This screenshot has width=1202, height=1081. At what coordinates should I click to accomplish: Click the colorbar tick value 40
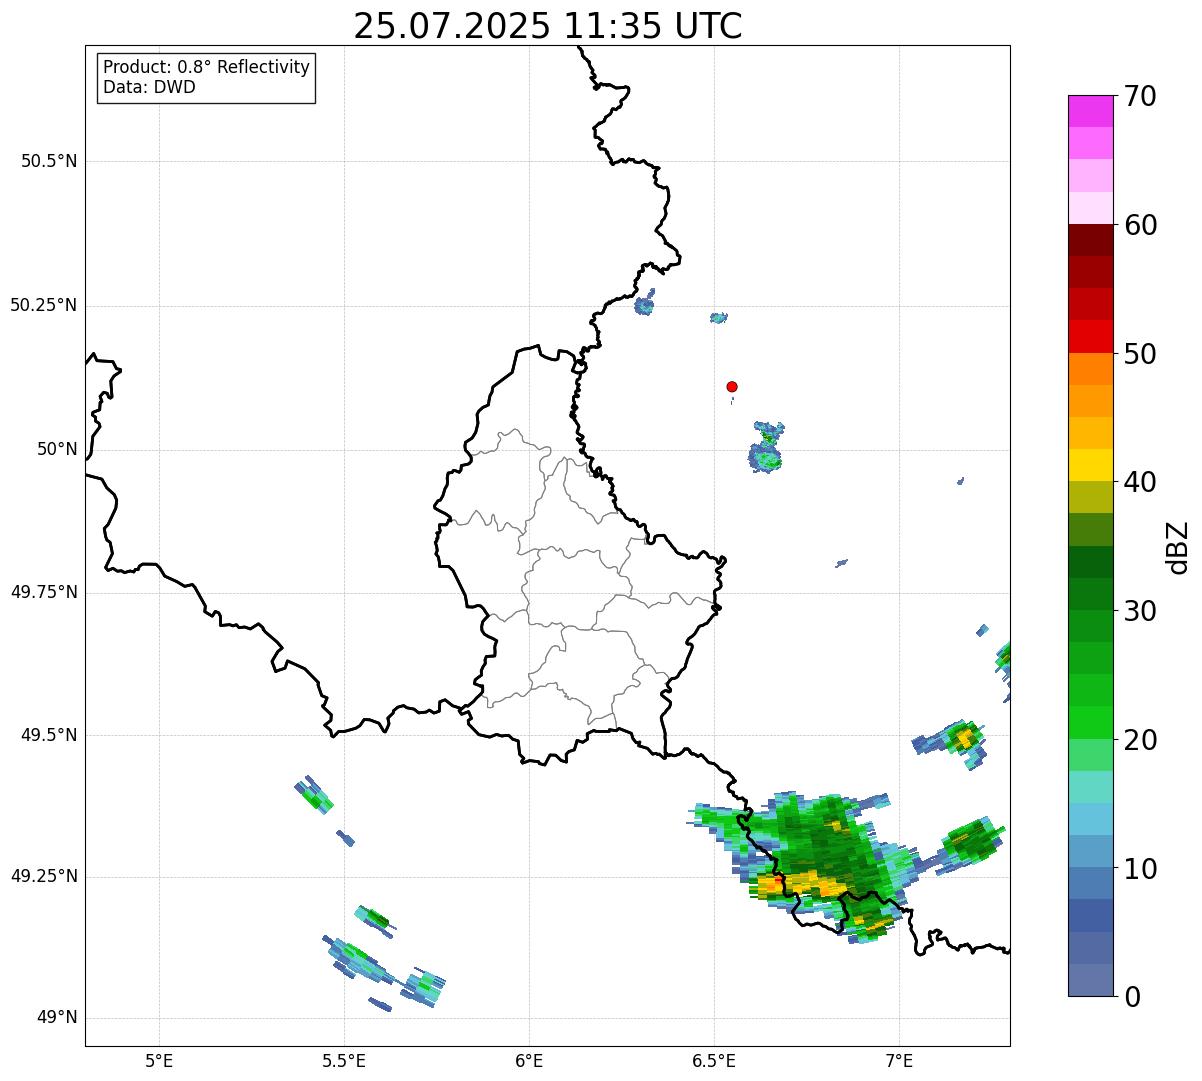tap(1140, 482)
